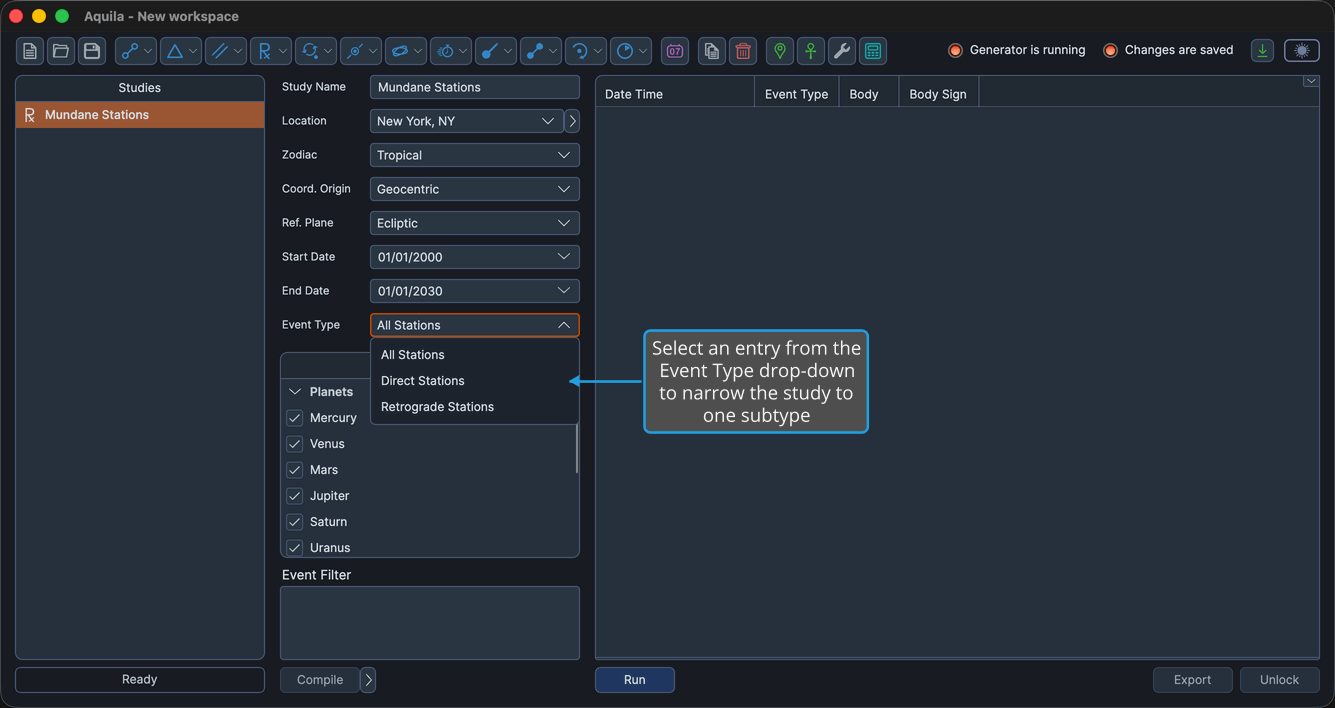Click the Export button
The image size is (1335, 708).
coord(1193,680)
